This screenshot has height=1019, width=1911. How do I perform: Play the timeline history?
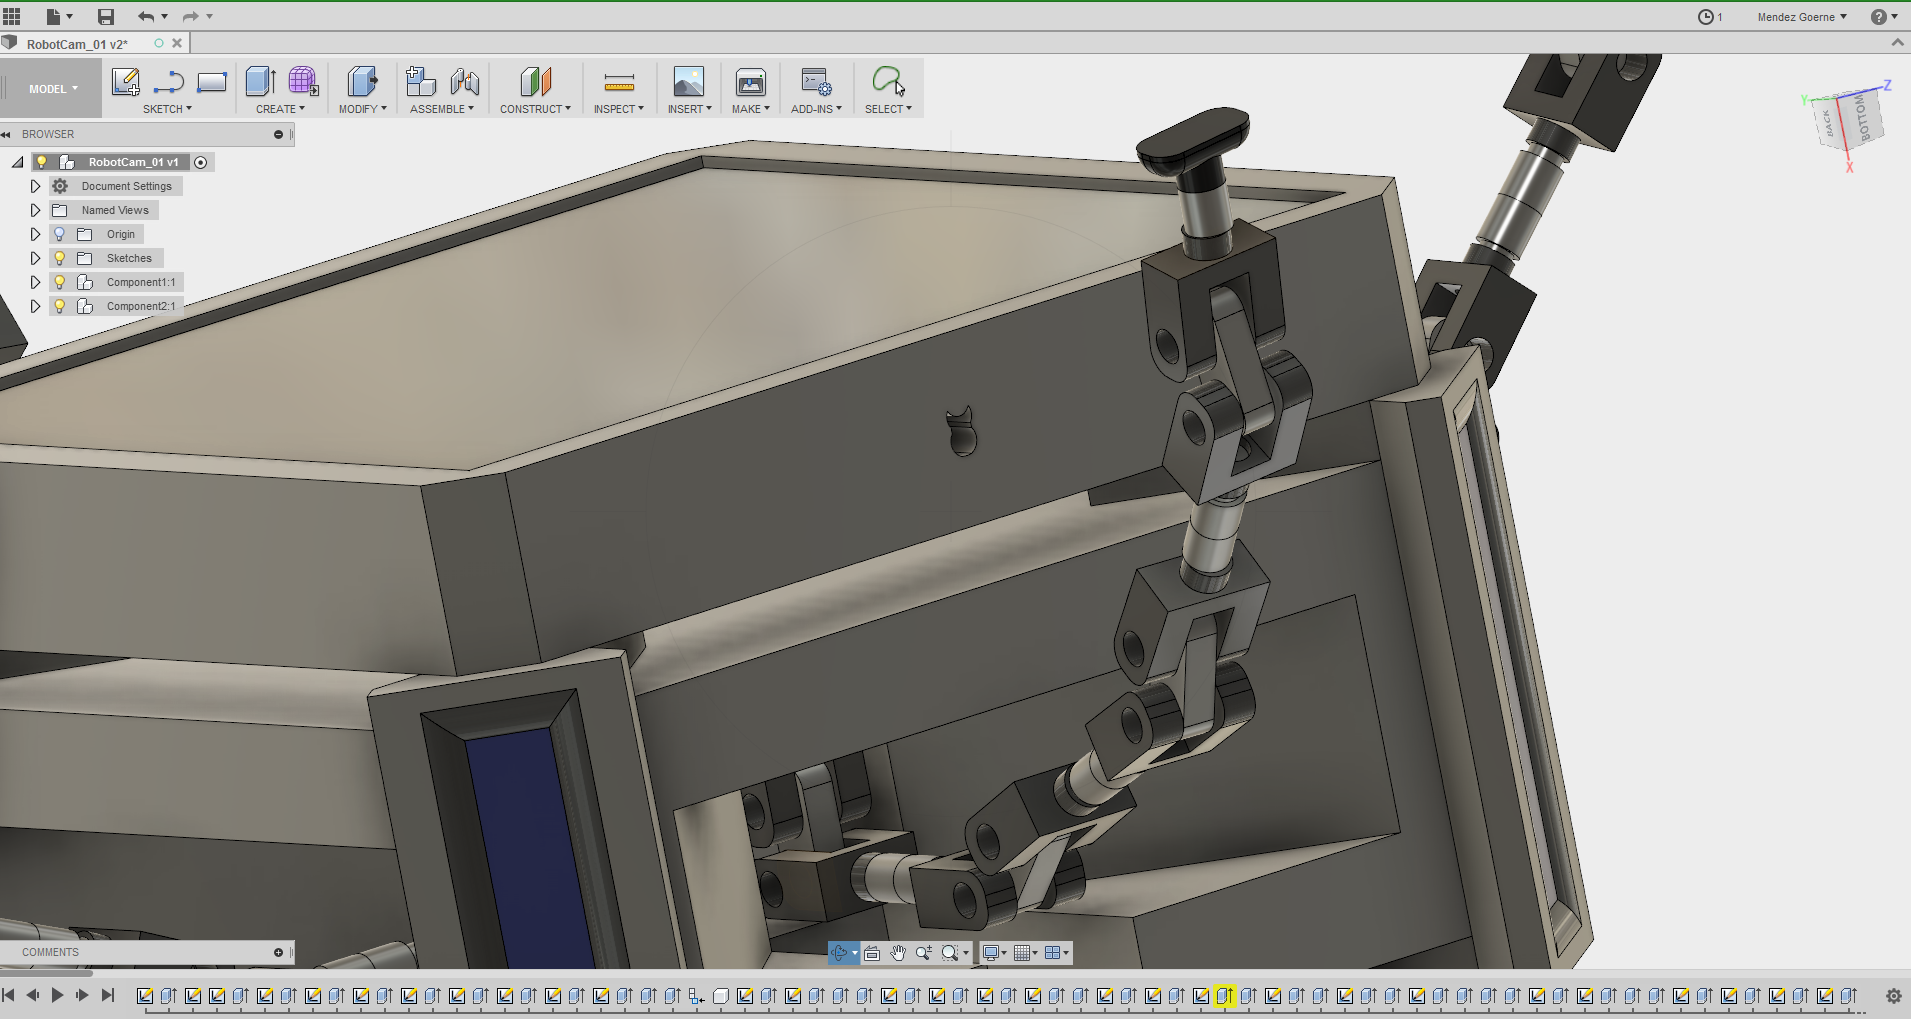coord(57,995)
